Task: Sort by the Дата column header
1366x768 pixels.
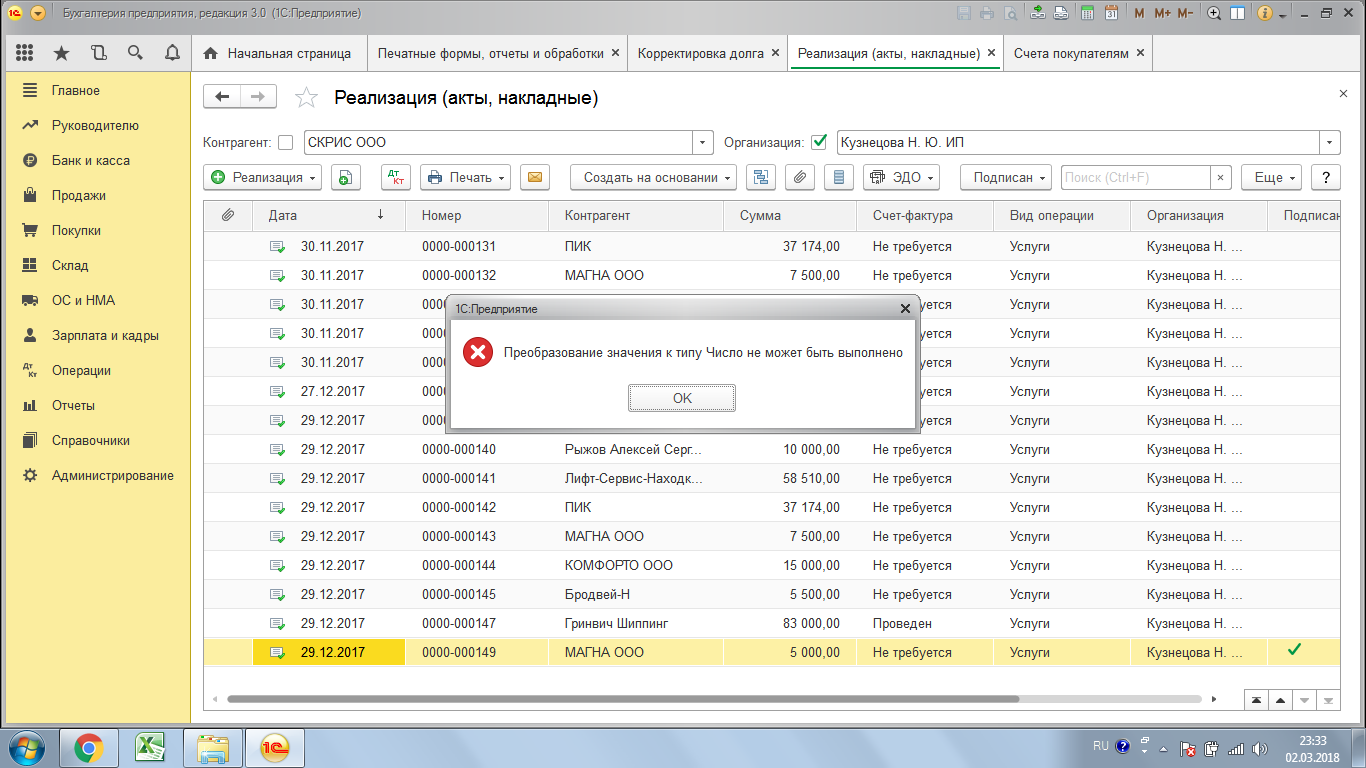Action: click(329, 215)
